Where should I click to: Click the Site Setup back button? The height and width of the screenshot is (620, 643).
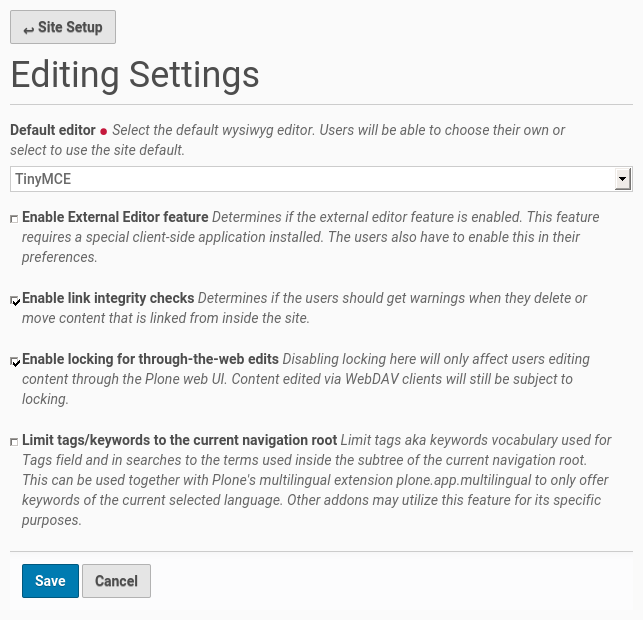63,27
